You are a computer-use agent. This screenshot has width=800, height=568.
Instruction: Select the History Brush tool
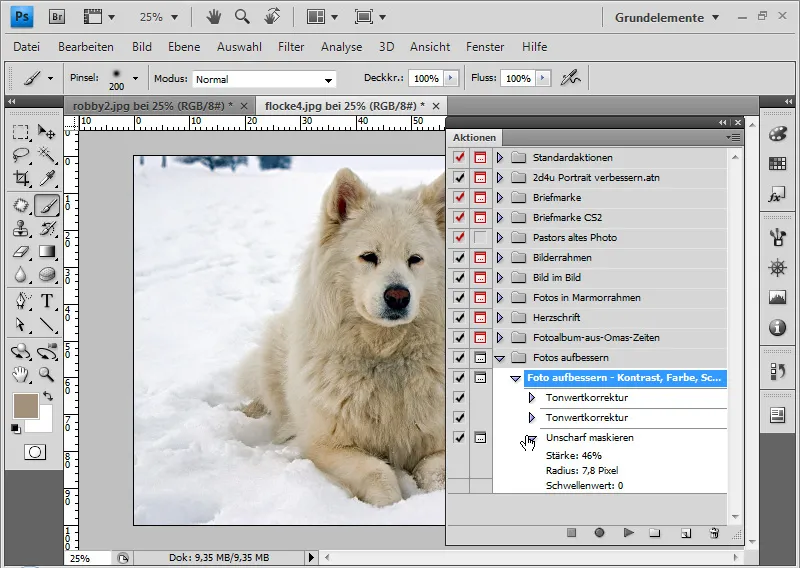tap(47, 229)
